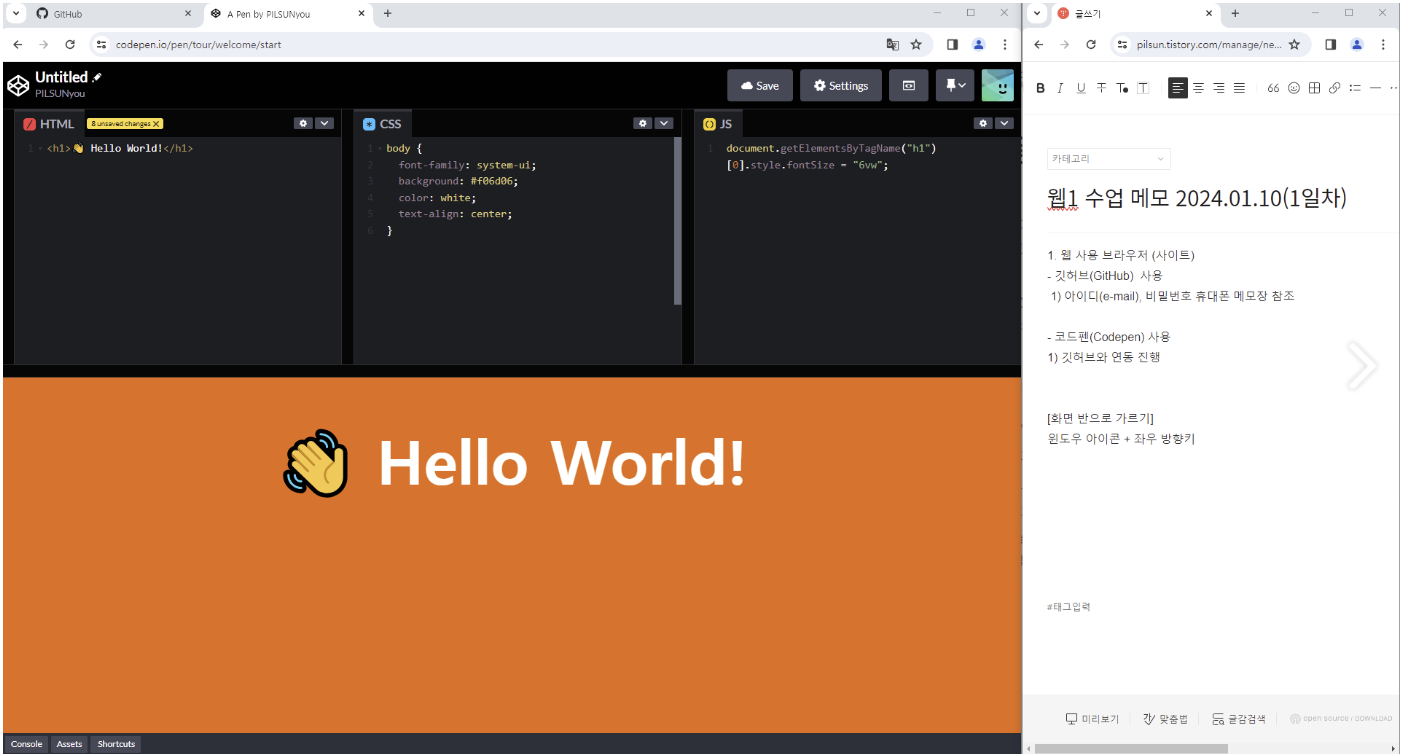This screenshot has width=1402, height=754.
Task: Select align right in Tistory editor
Action: (x=1218, y=88)
